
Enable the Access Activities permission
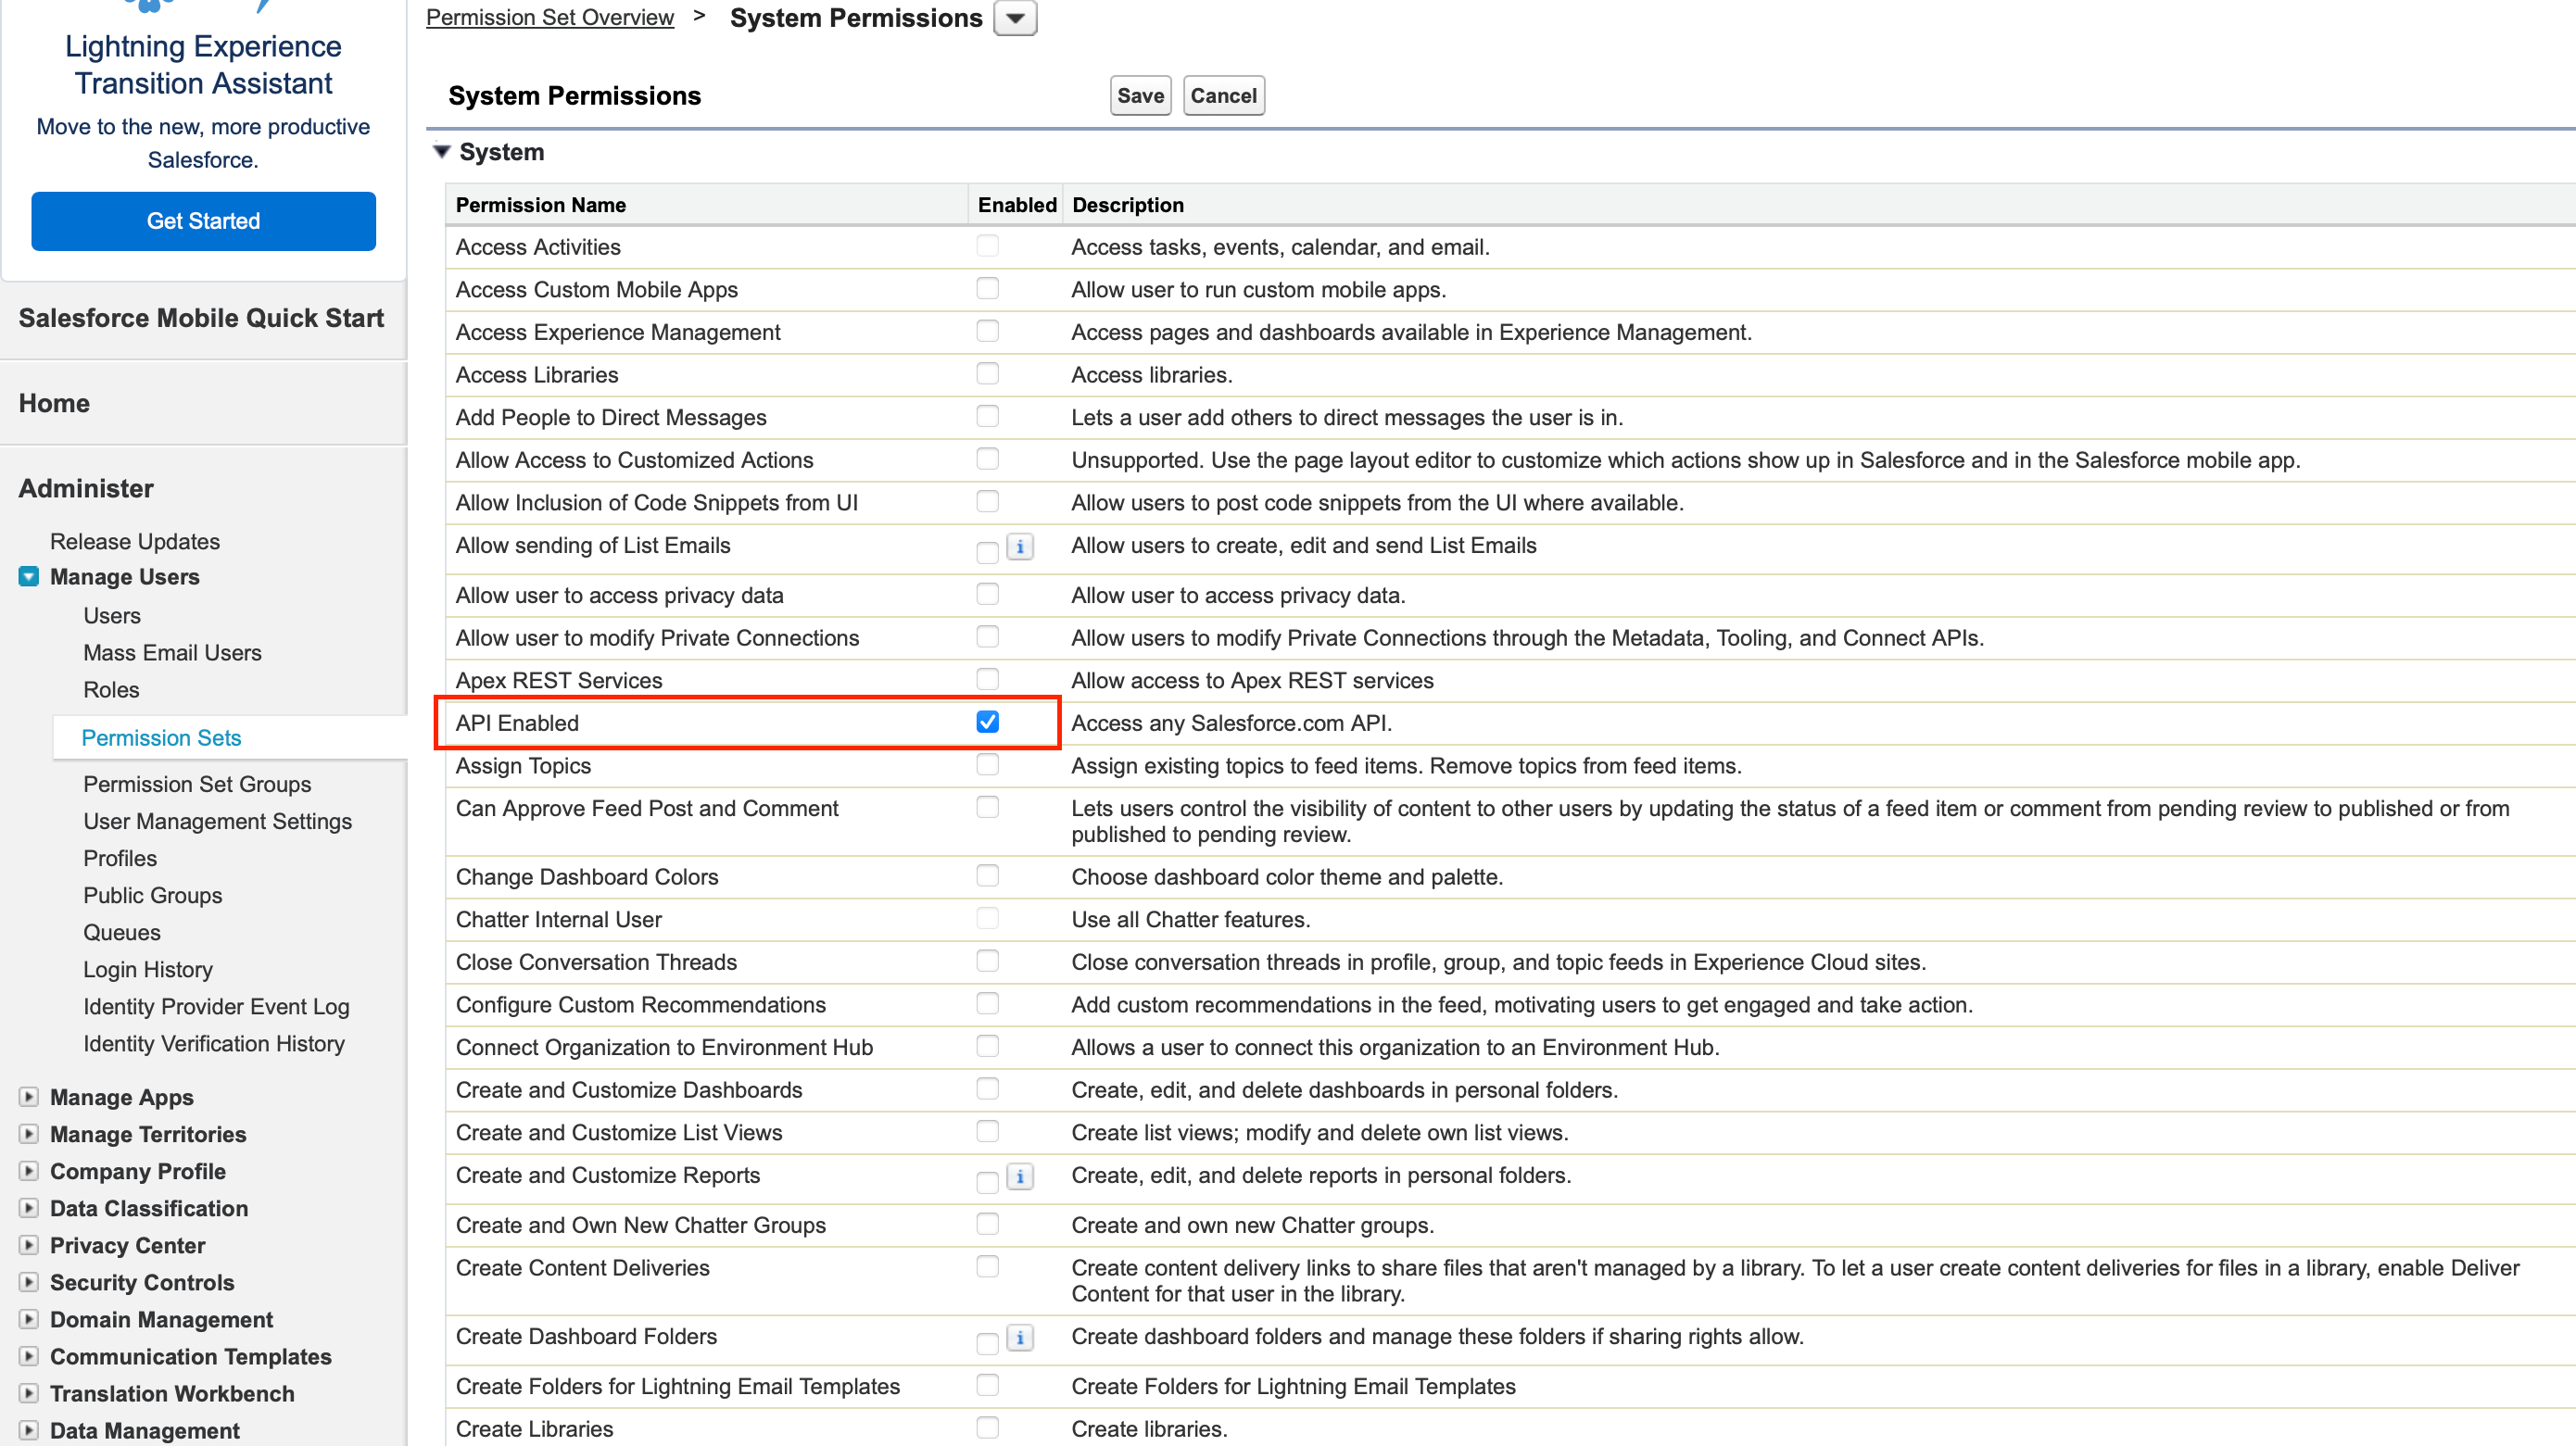coord(987,245)
